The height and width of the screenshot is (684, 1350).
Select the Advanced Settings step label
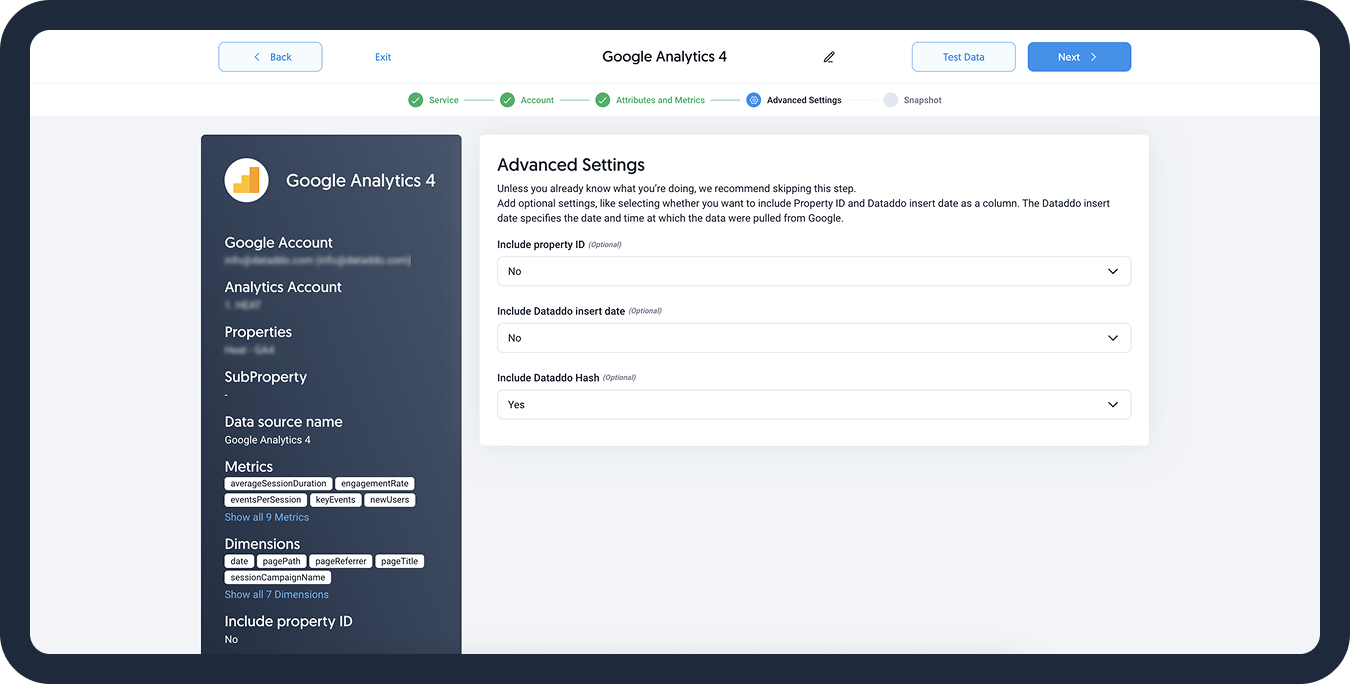click(x=804, y=100)
